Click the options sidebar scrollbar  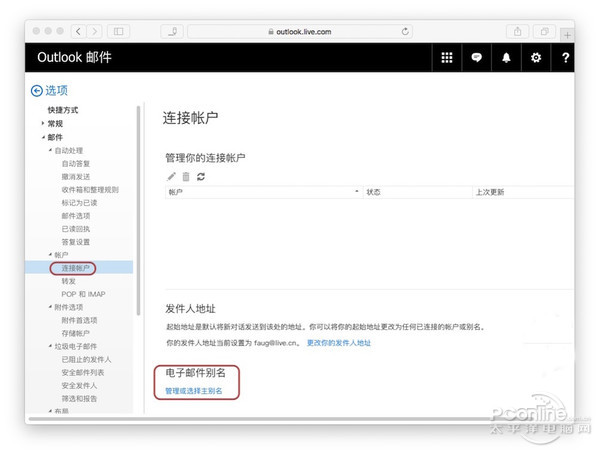coord(139,211)
